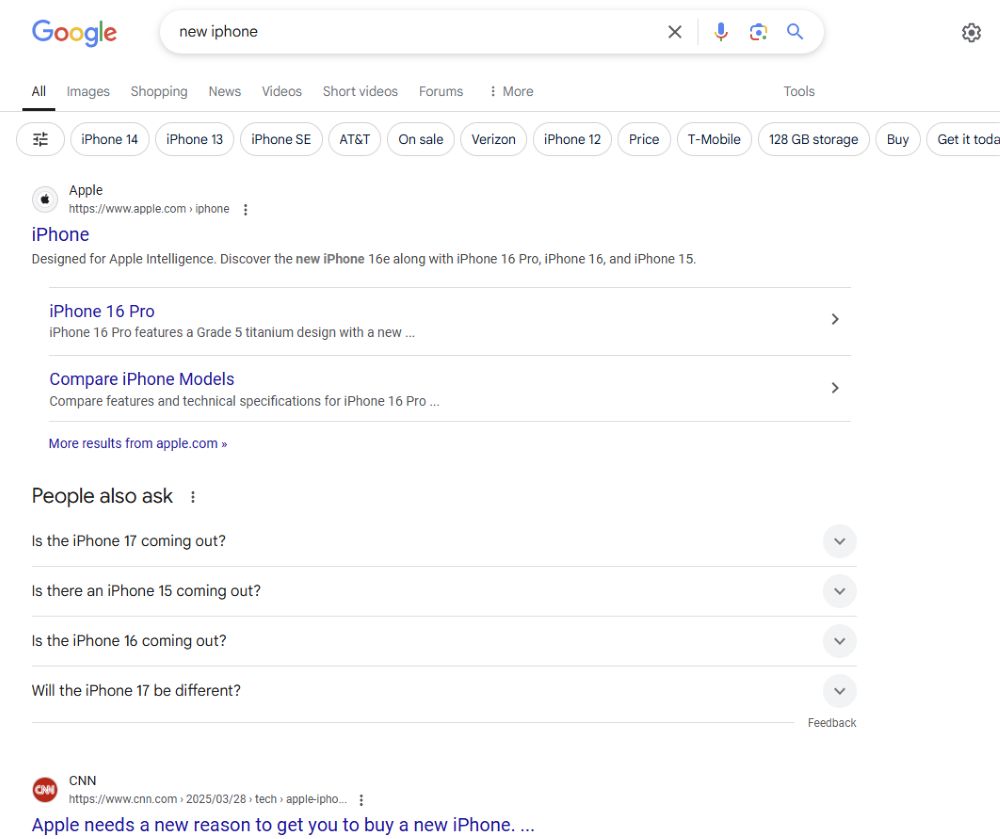Apply the Verizon filter chip
Screen dimensions: 1000x839
[x=494, y=139]
